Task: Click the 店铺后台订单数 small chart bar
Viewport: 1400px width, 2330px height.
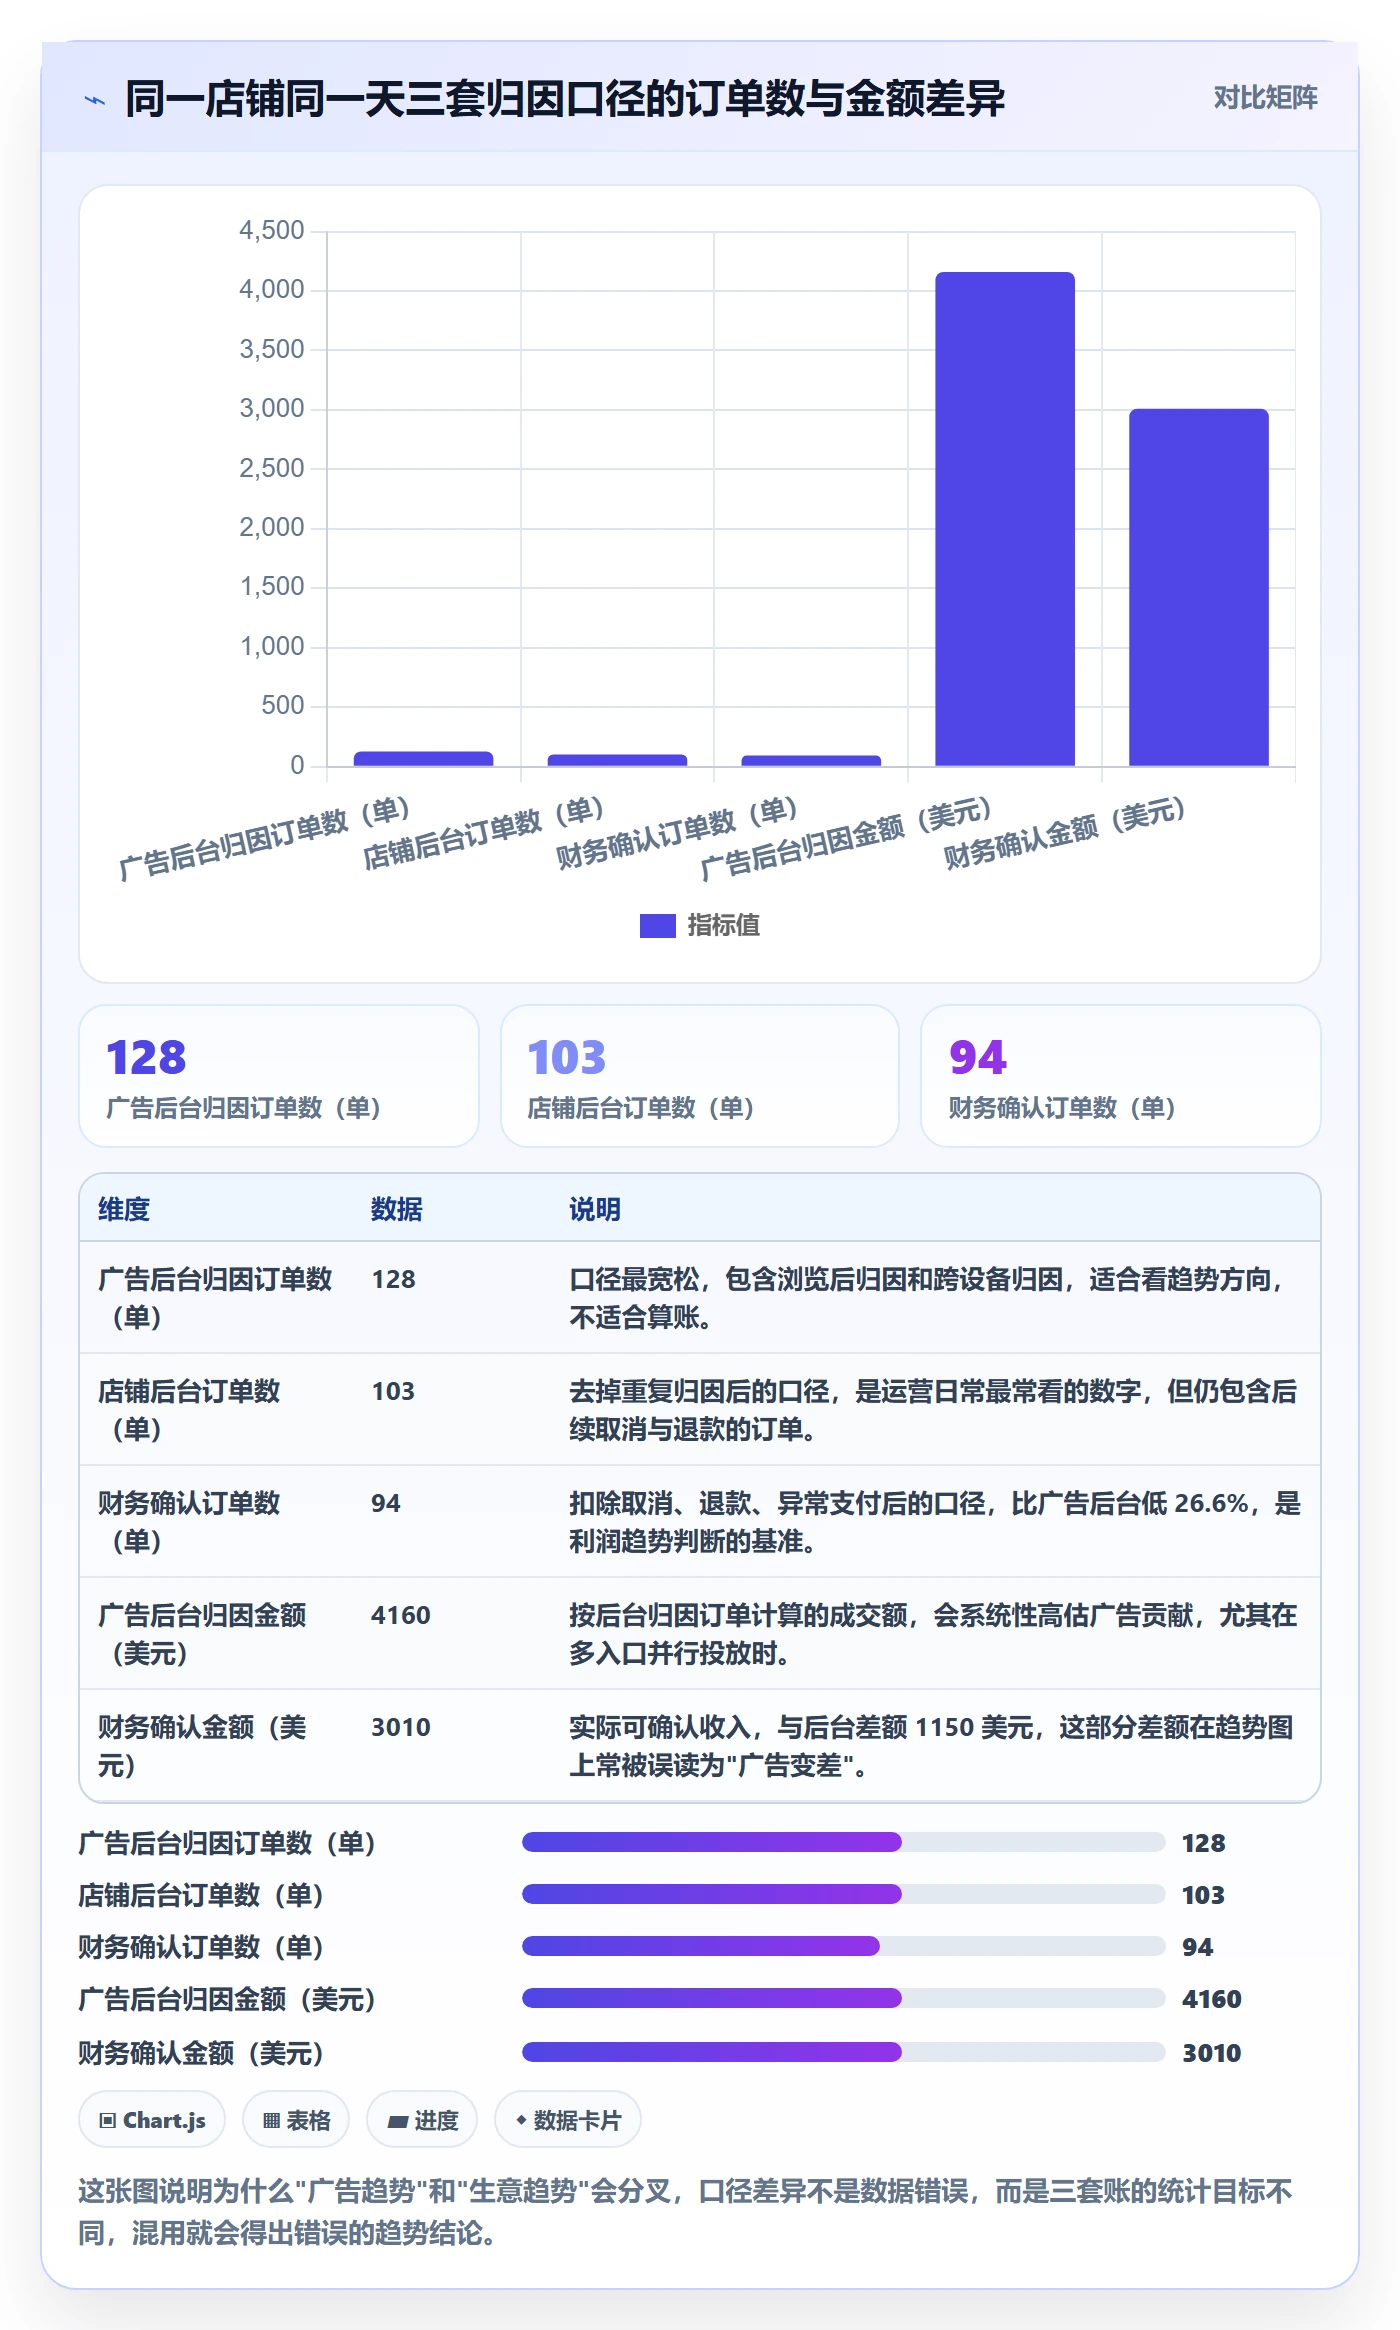Action: 617,760
